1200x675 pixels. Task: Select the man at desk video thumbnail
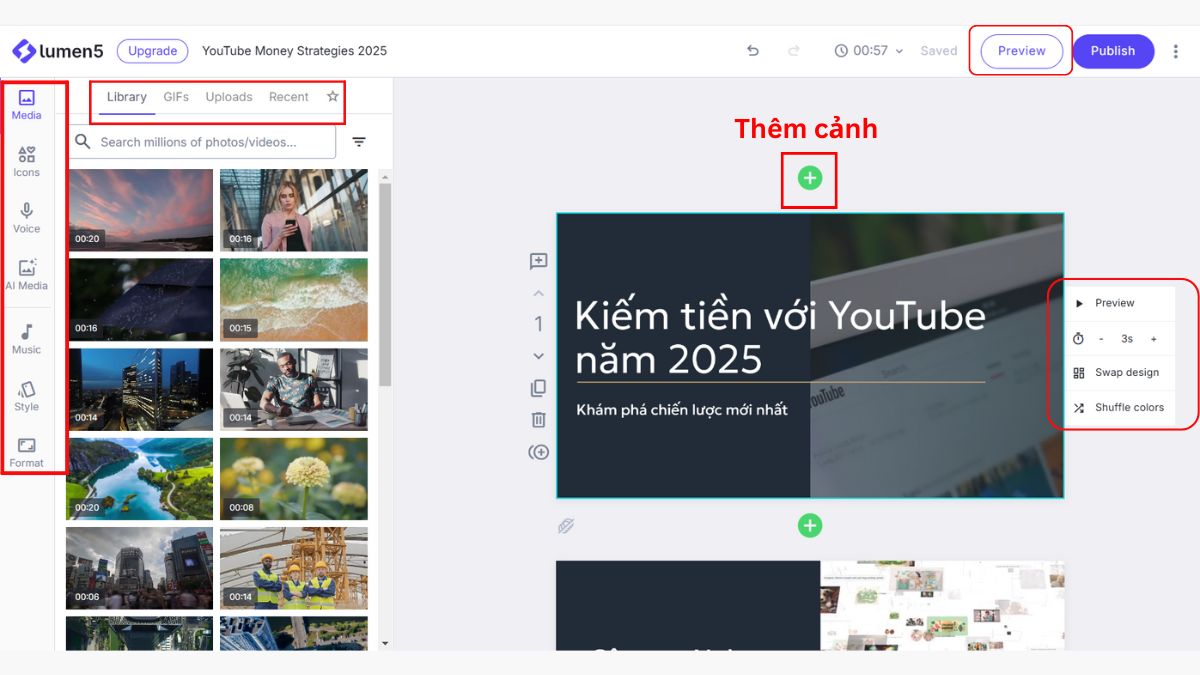[x=294, y=389]
